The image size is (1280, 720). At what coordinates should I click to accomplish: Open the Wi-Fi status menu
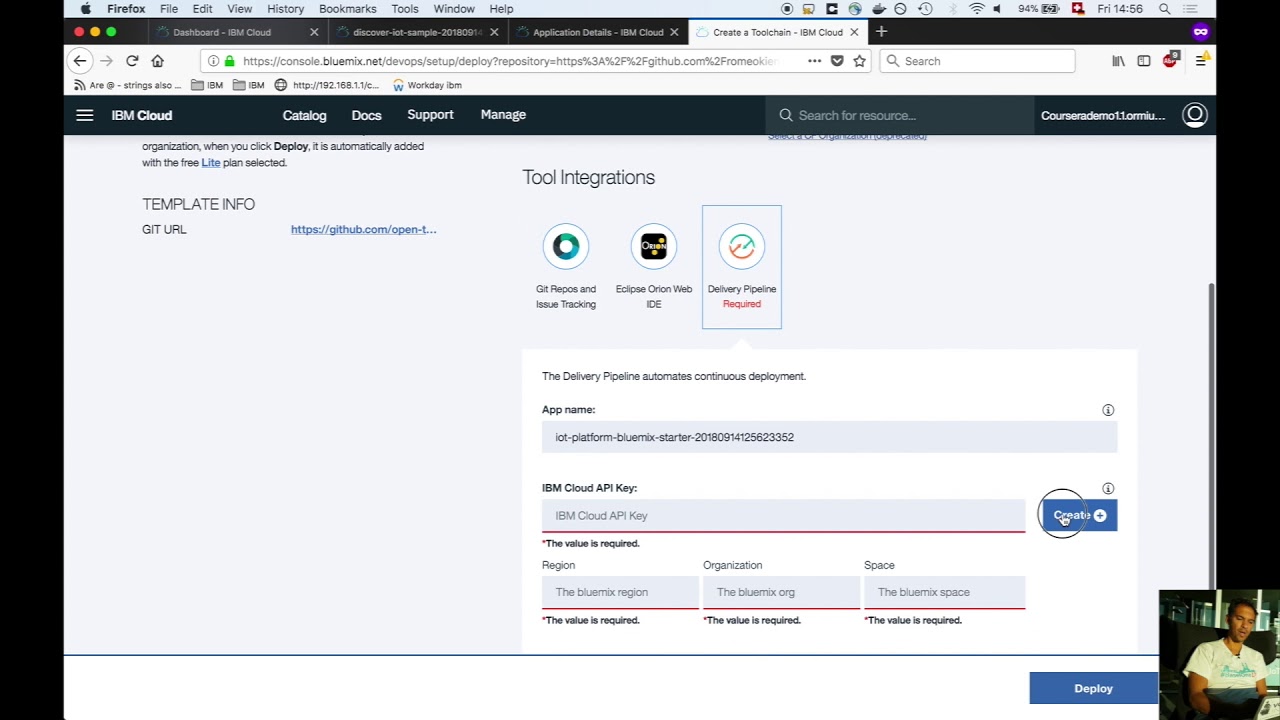click(977, 9)
